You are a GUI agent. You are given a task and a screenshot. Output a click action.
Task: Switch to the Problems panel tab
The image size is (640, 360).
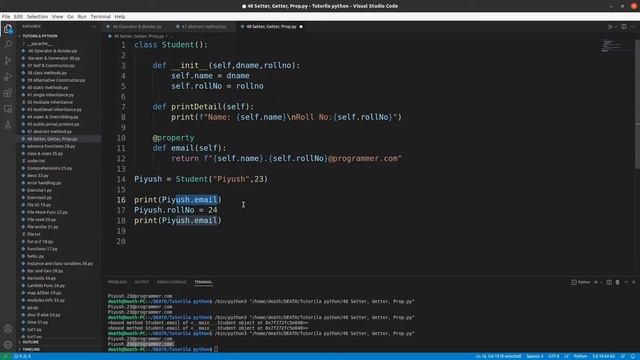coord(117,282)
